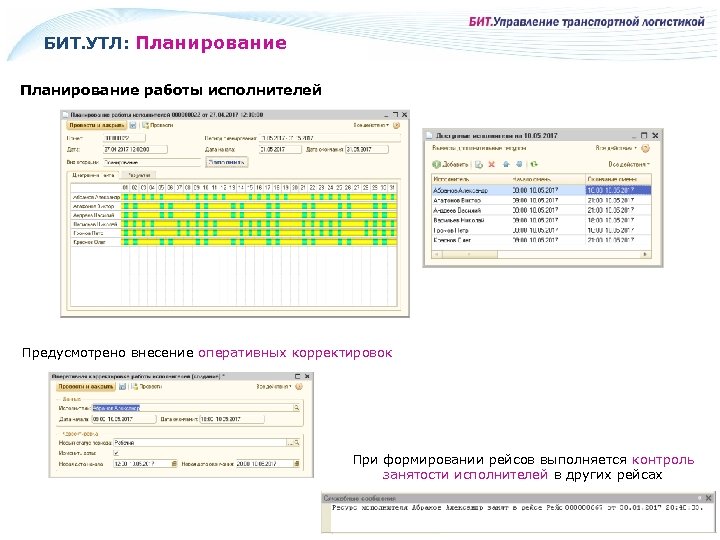Viewport: 720px width, 540px height.
Task: Open lookup magnifier on Исполнитель field
Action: [x=297, y=408]
